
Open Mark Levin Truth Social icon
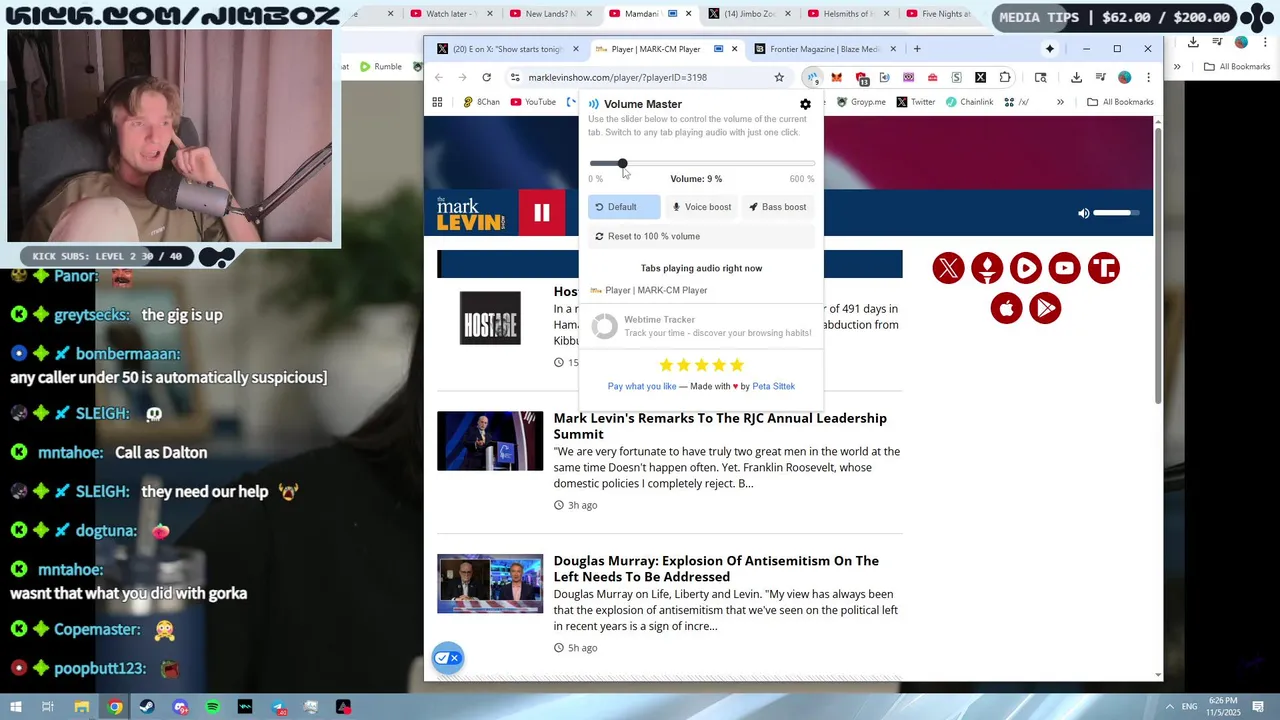point(1104,268)
